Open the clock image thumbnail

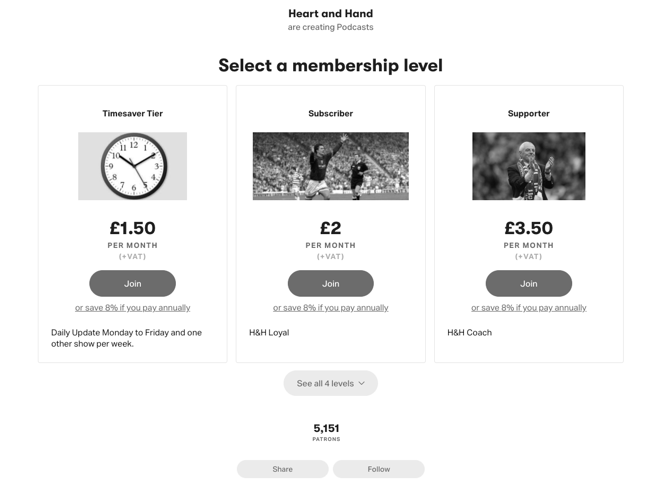pos(132,166)
